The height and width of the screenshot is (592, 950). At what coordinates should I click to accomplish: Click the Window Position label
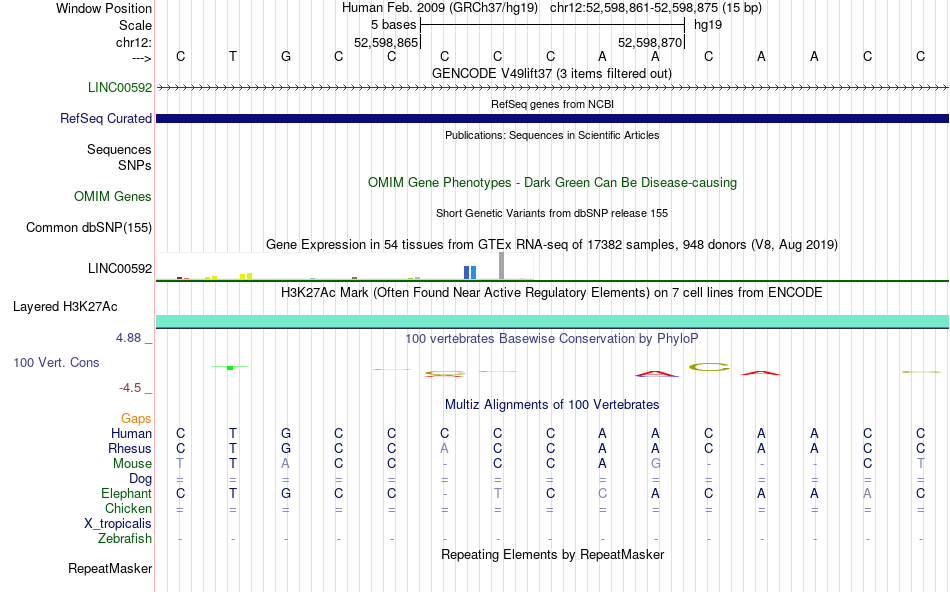click(104, 8)
